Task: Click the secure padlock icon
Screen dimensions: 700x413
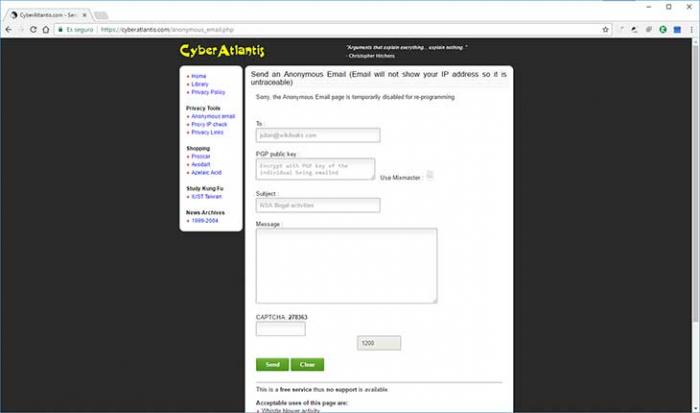Action: (x=61, y=29)
